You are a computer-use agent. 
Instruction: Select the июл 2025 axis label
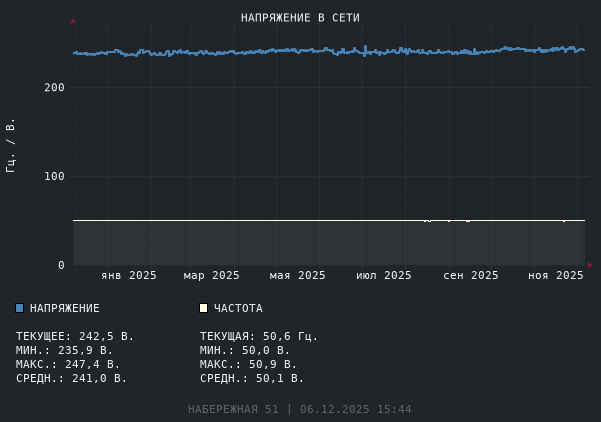point(384,275)
